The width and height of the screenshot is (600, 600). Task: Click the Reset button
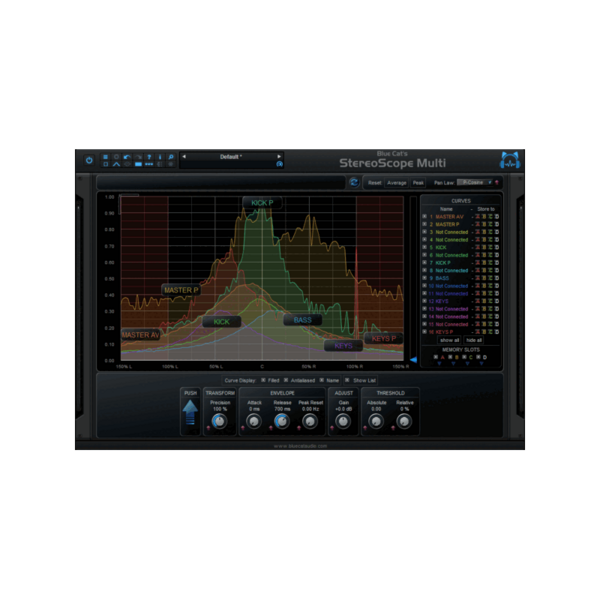pyautogui.click(x=374, y=183)
